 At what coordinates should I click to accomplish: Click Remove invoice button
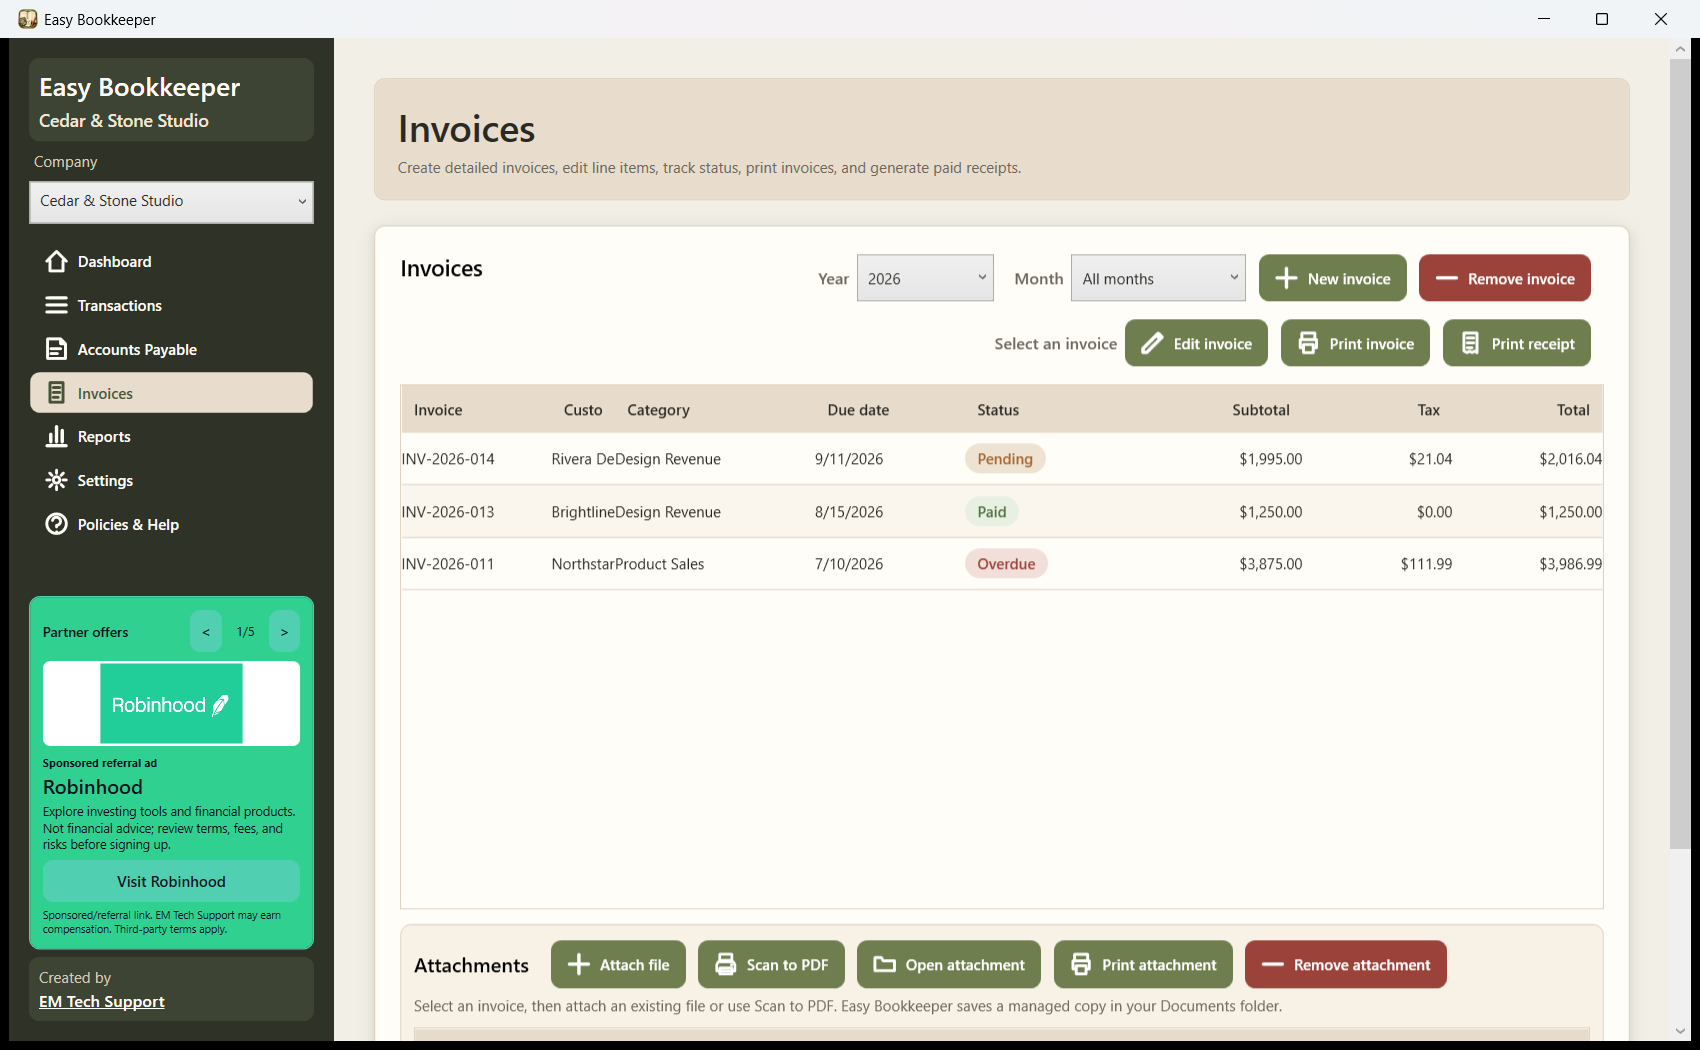1504,278
